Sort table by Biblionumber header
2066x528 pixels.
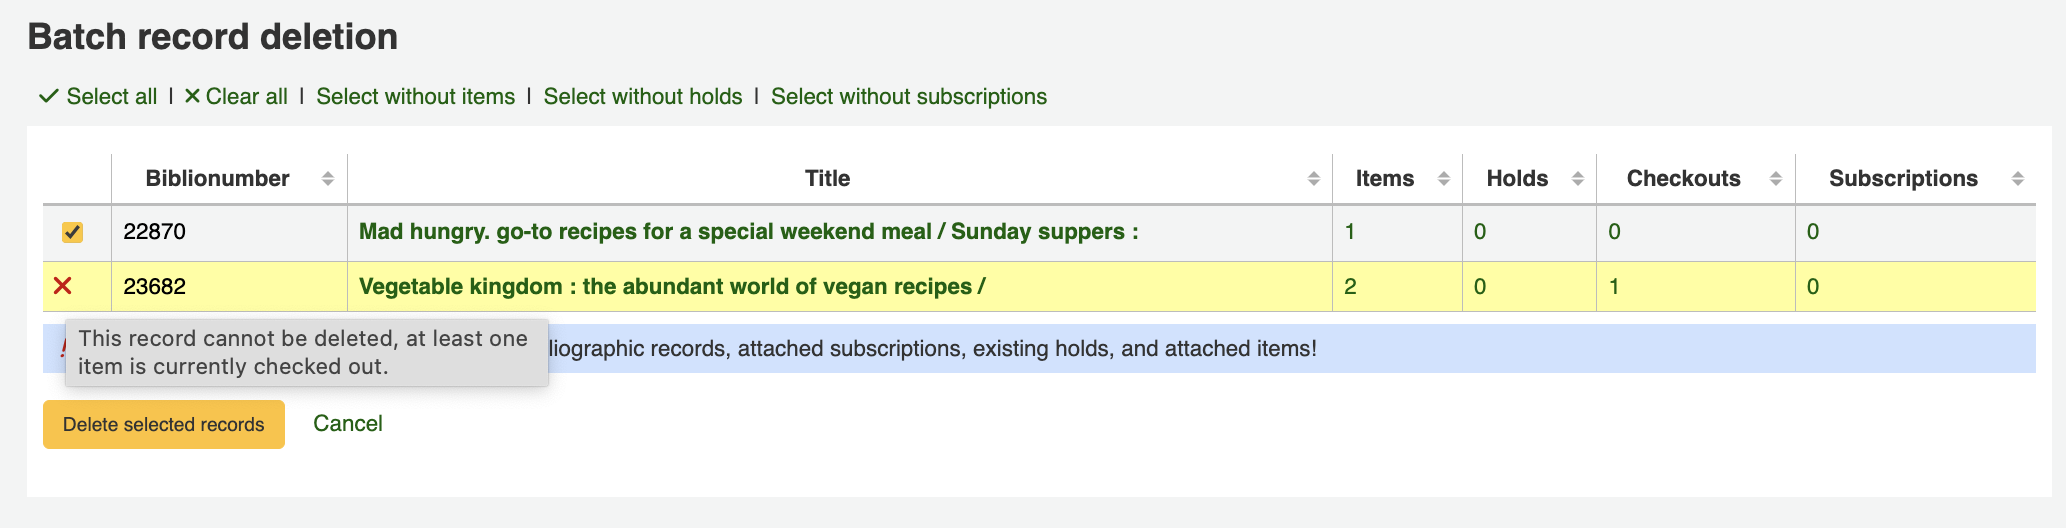coord(217,179)
